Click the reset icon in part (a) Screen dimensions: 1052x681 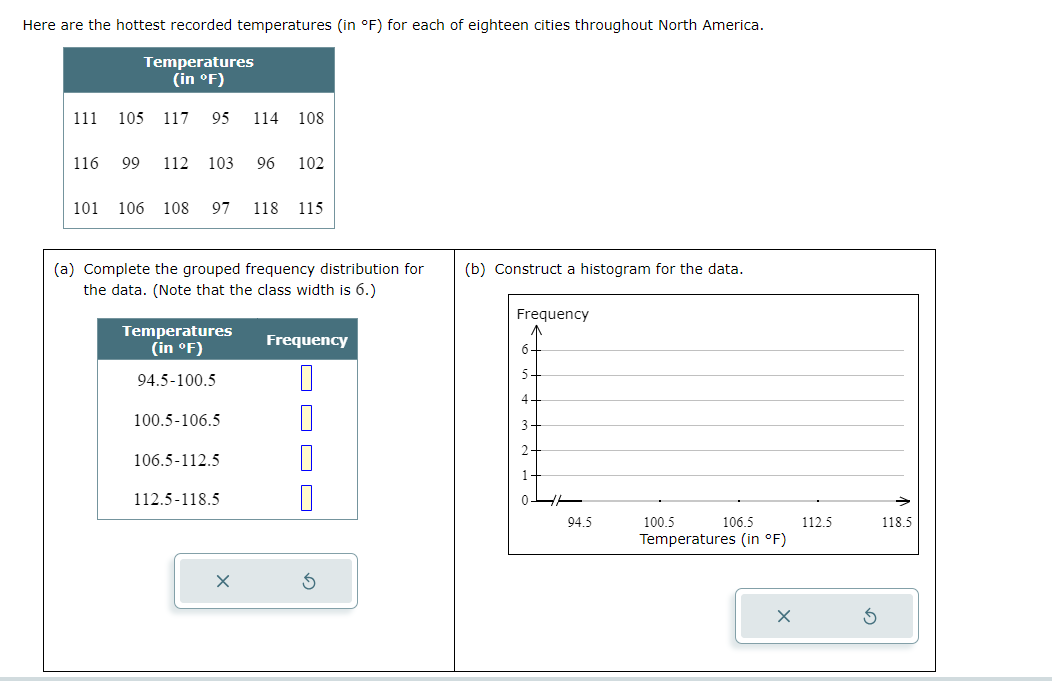(309, 581)
